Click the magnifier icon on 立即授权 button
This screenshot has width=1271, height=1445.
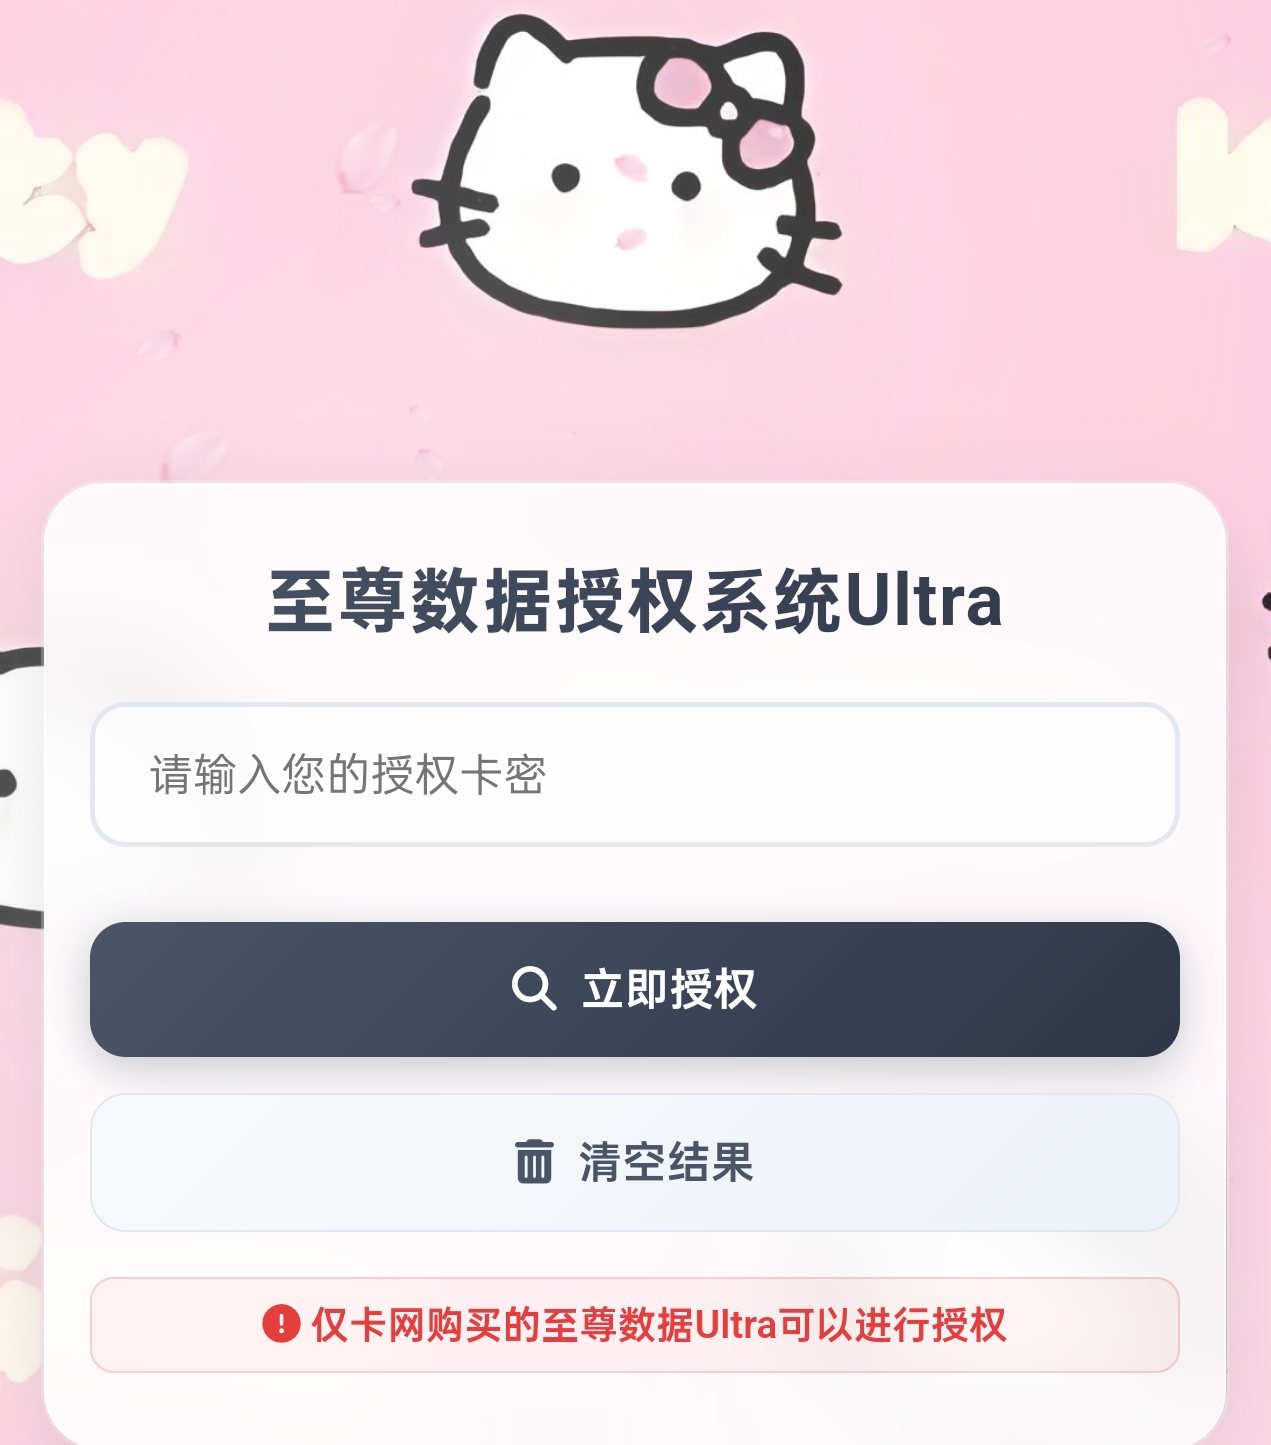tap(534, 989)
